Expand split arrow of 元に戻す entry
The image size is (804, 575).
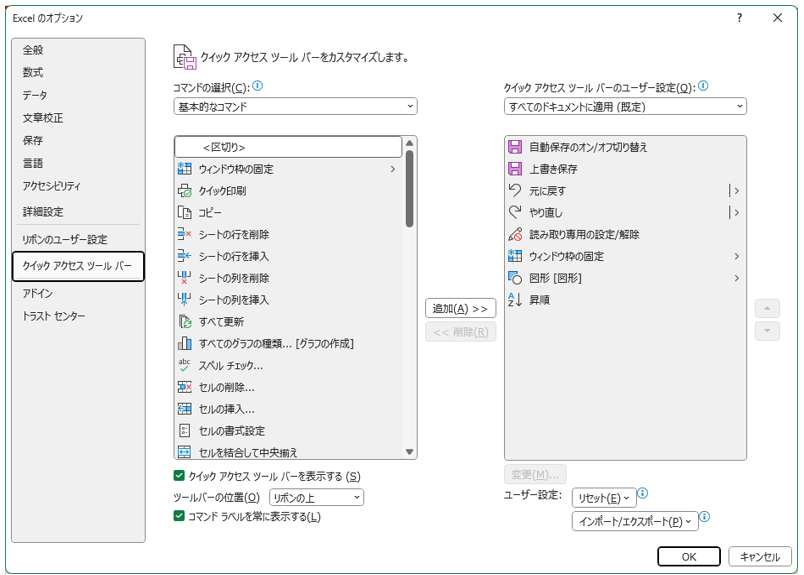tap(736, 191)
